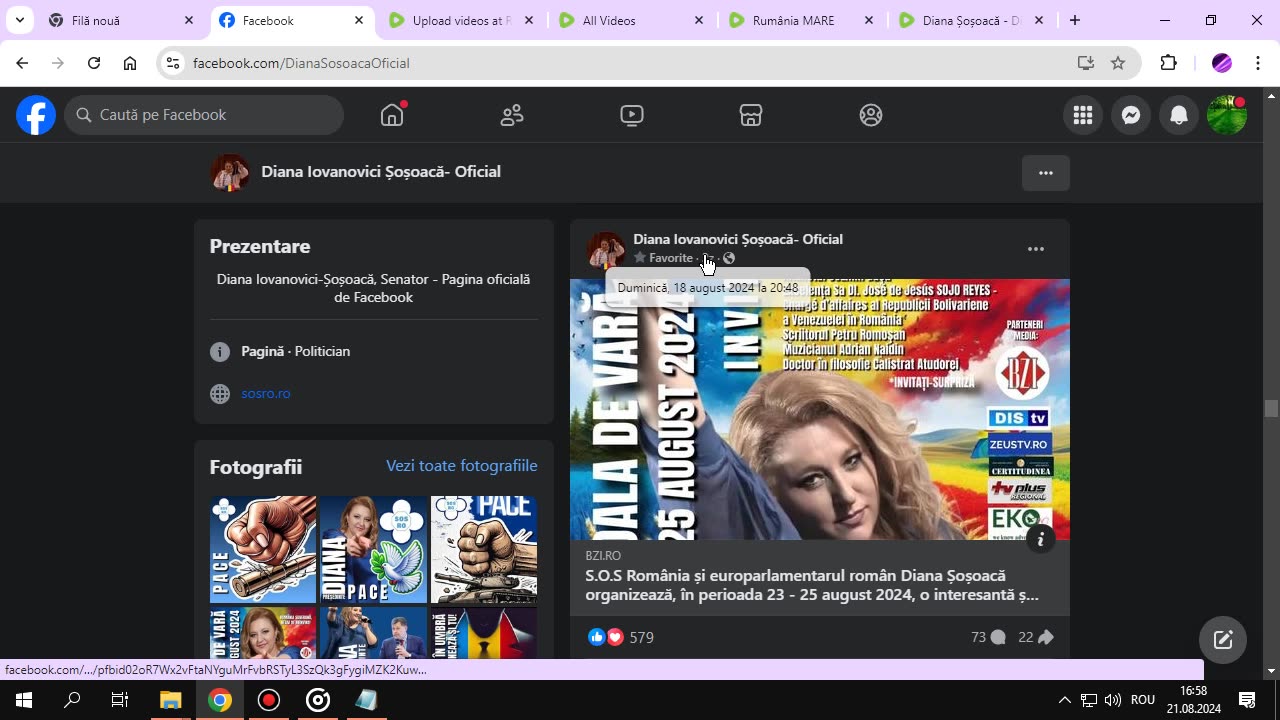Open Windows taskbar search
Image resolution: width=1280 pixels, height=720 pixels.
pyautogui.click(x=72, y=700)
